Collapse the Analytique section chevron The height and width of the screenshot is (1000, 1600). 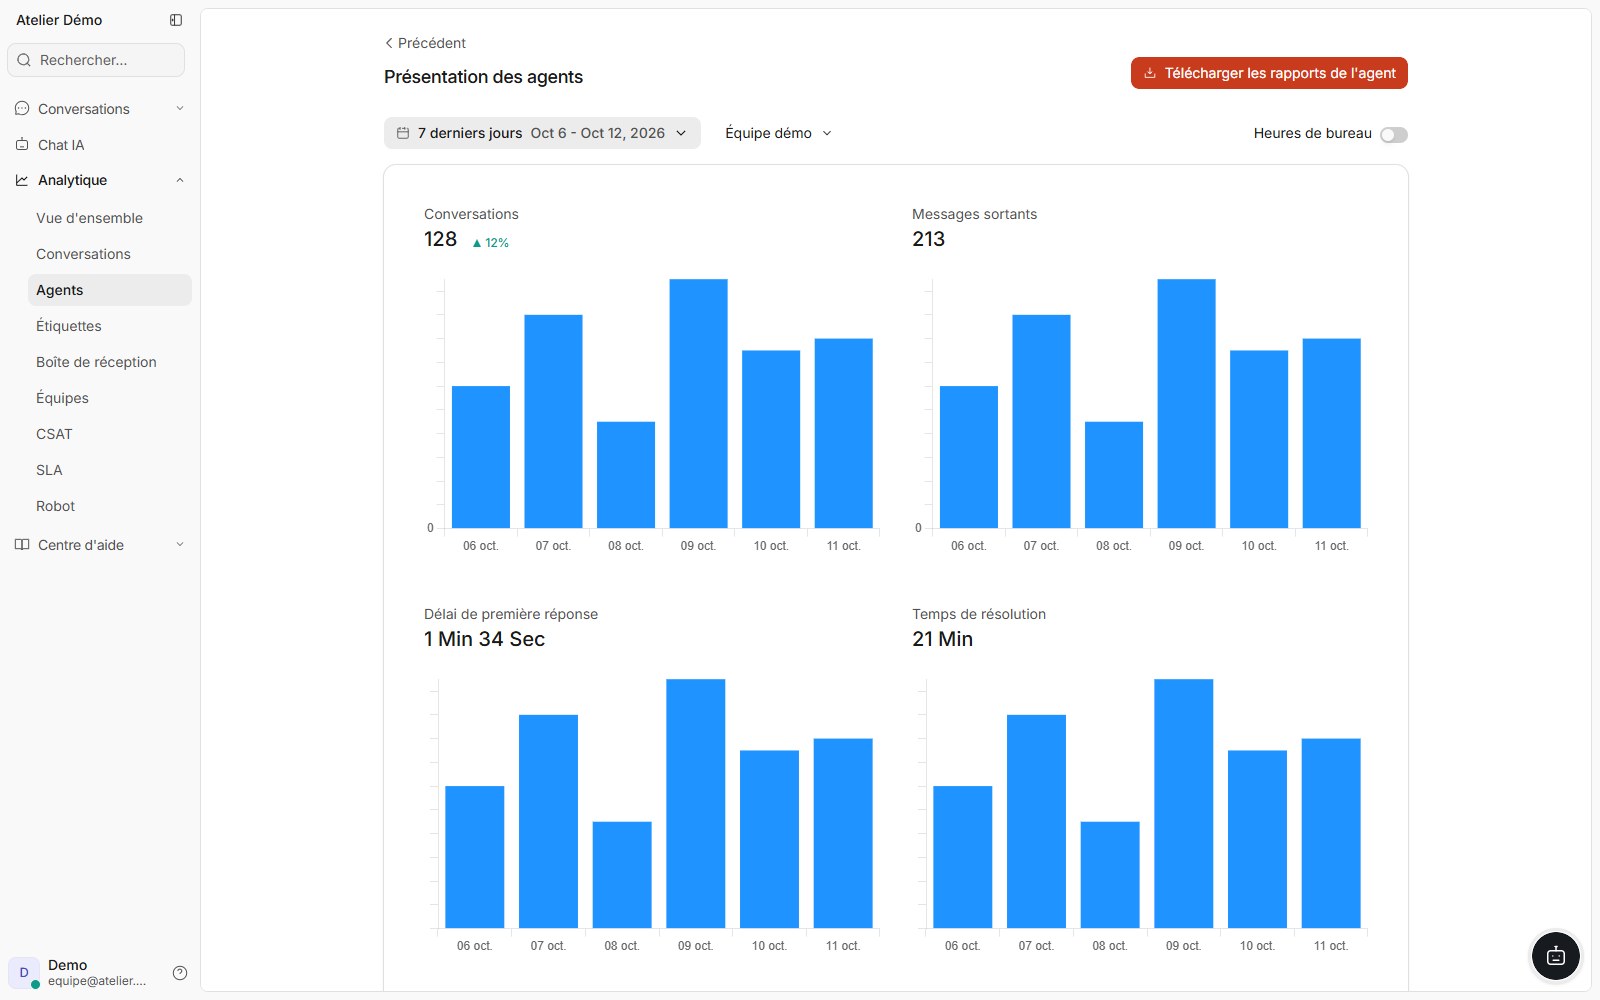[x=180, y=180]
